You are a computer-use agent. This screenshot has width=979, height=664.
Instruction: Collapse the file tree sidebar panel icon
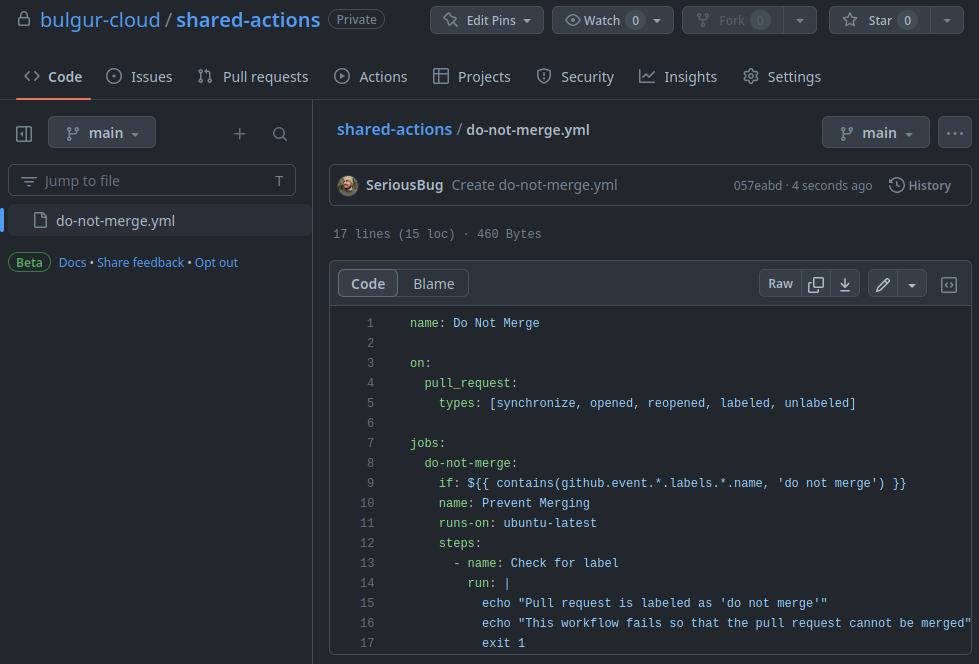point(24,133)
